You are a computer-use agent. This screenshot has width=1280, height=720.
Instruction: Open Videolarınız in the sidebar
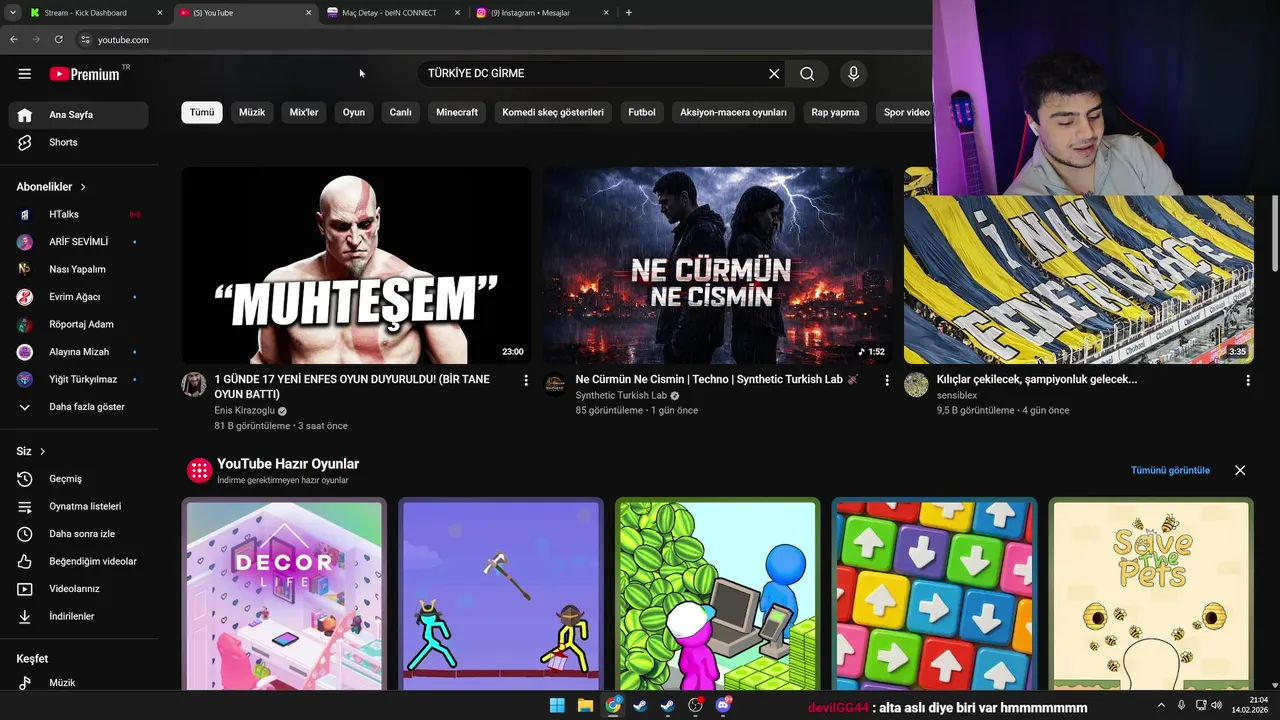pos(78,589)
